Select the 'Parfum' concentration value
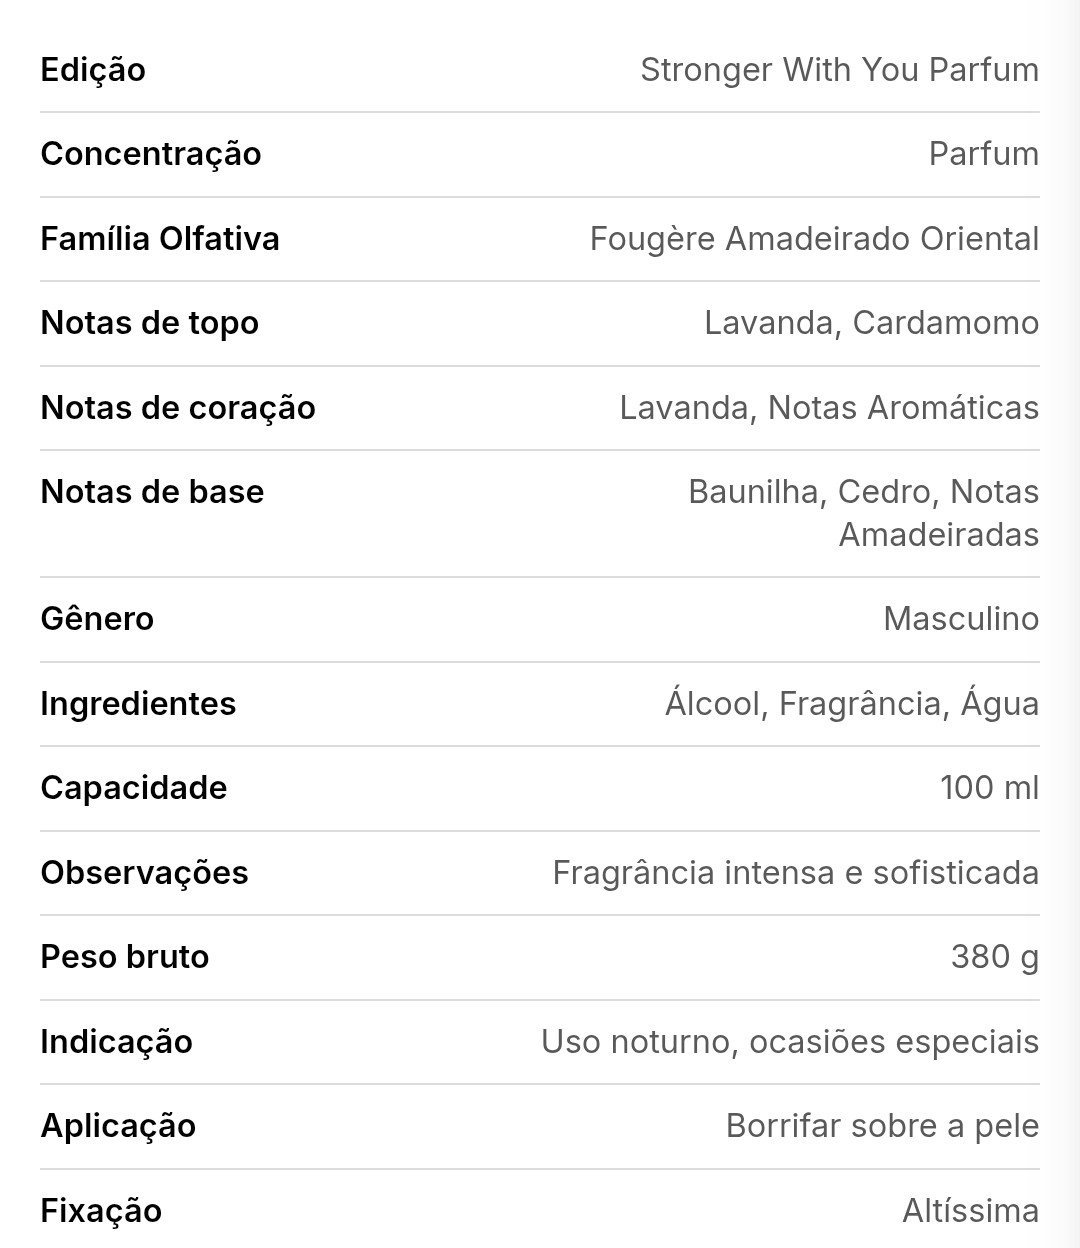The height and width of the screenshot is (1248, 1080). coord(984,154)
